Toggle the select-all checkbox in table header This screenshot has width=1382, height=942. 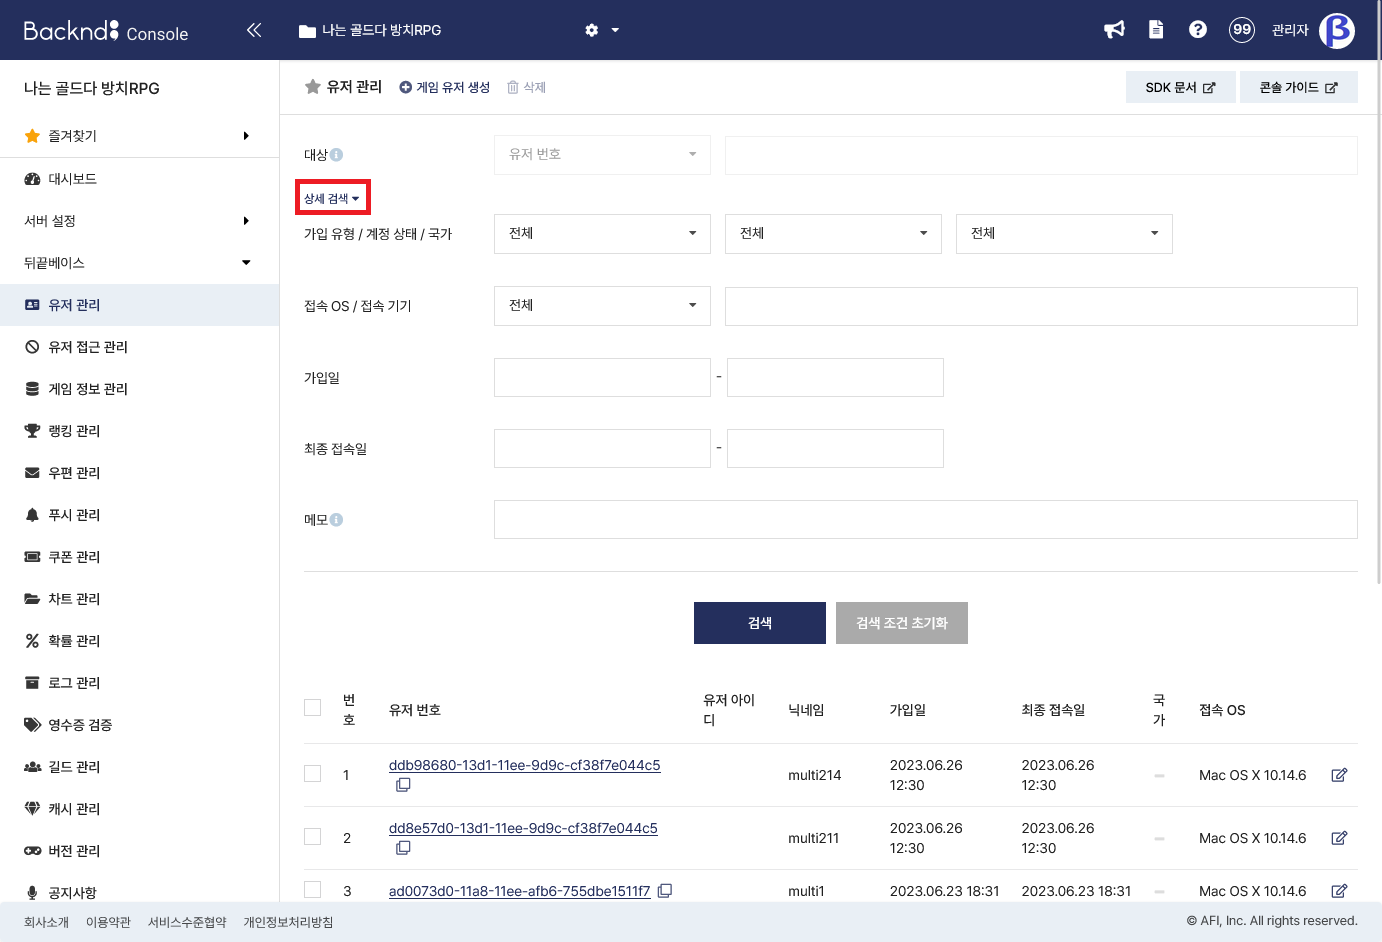[x=313, y=708]
